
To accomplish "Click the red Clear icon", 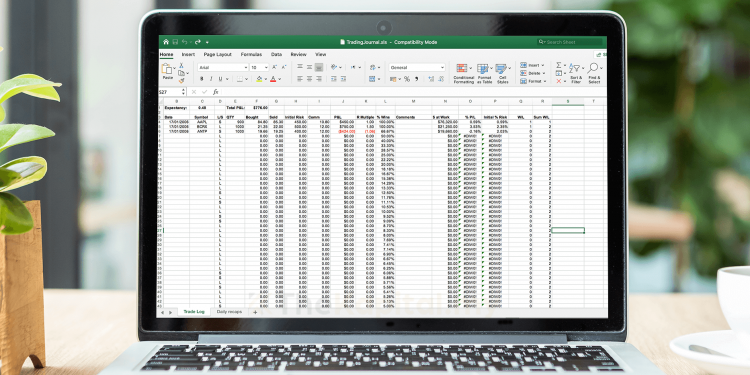I will tap(559, 81).
